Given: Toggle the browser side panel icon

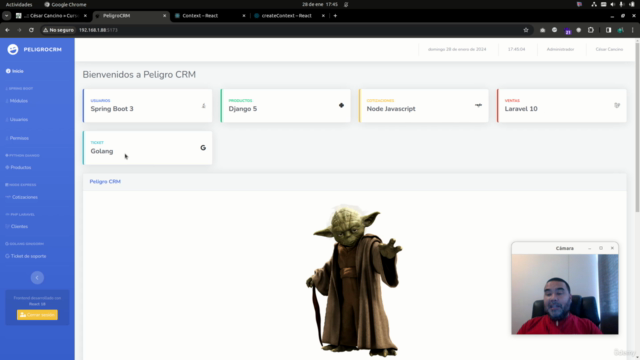Looking at the screenshot, I should coord(608,30).
